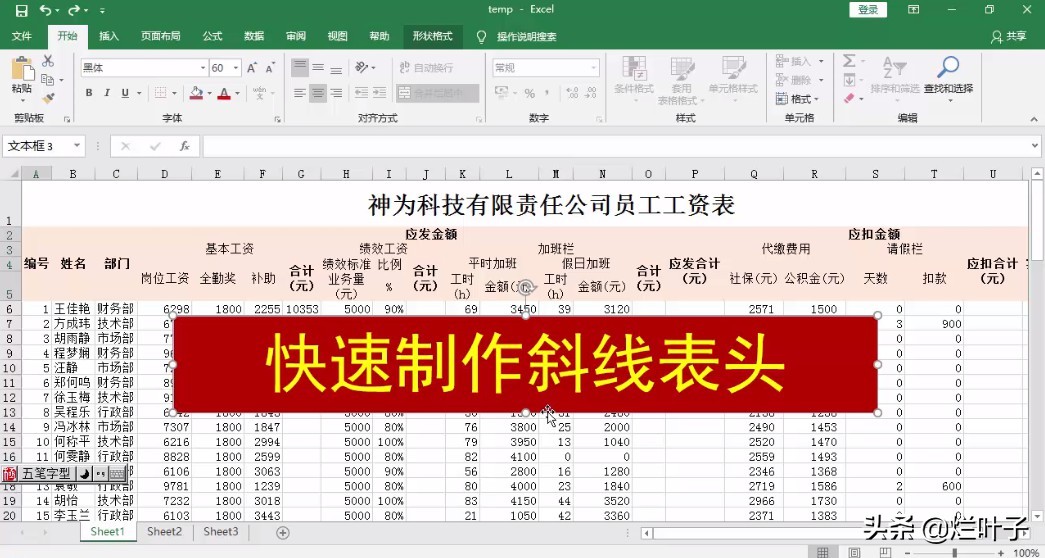Expand the font color dropdown arrow

236,93
